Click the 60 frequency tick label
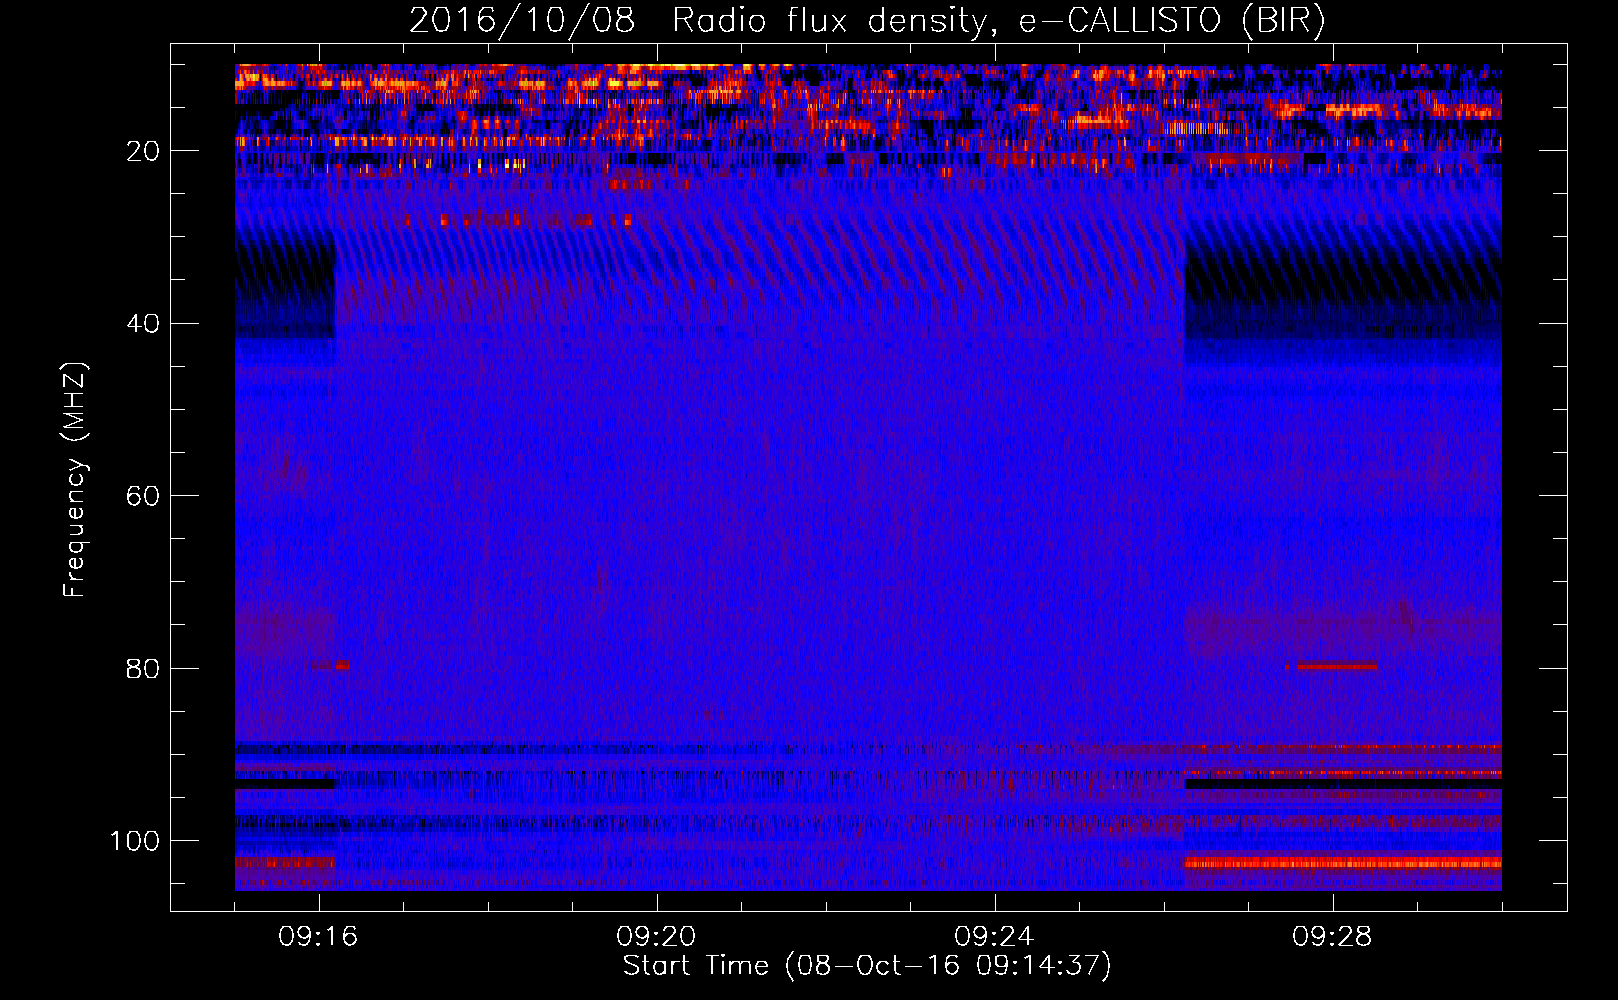 coord(144,497)
